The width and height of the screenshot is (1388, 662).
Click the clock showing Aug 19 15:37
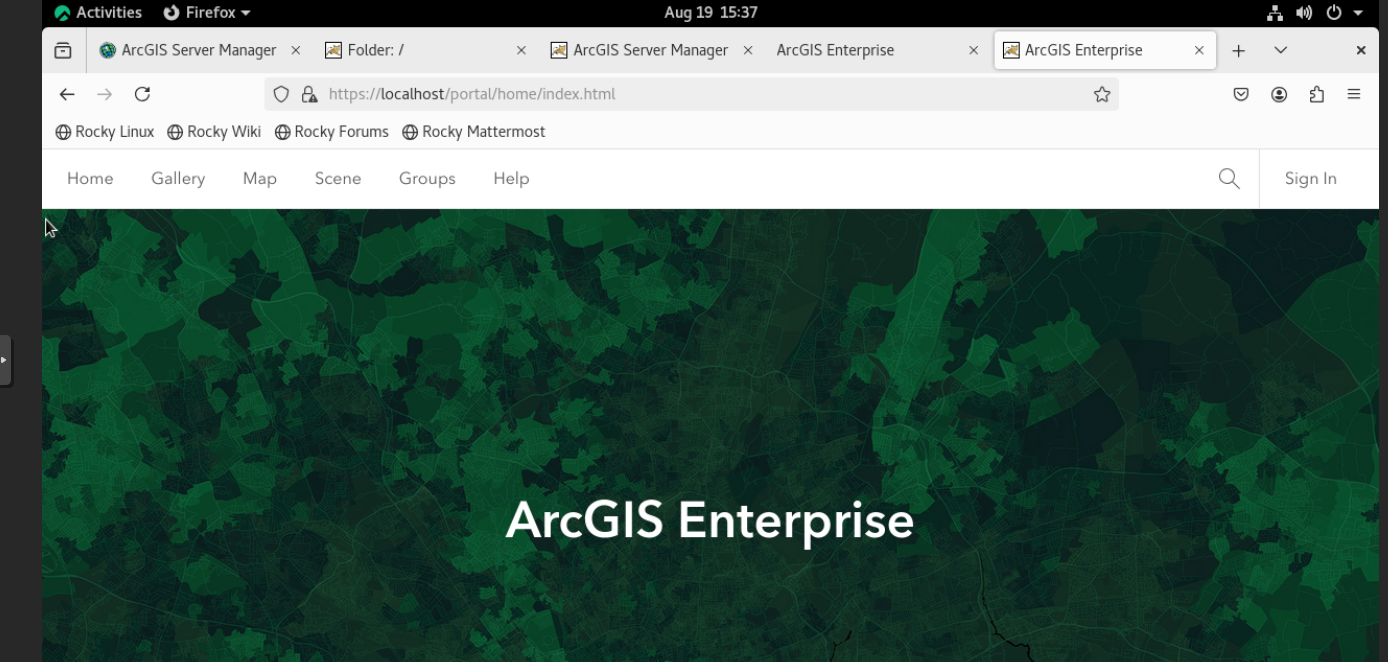(x=711, y=13)
